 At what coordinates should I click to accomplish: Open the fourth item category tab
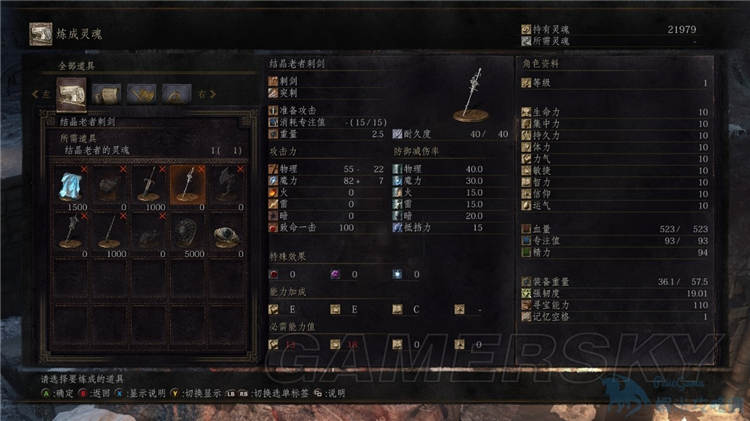[176, 94]
